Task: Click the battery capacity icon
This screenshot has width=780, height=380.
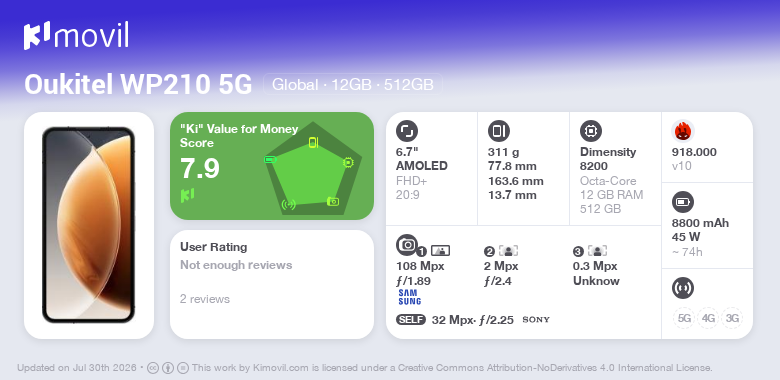Action: (x=683, y=202)
